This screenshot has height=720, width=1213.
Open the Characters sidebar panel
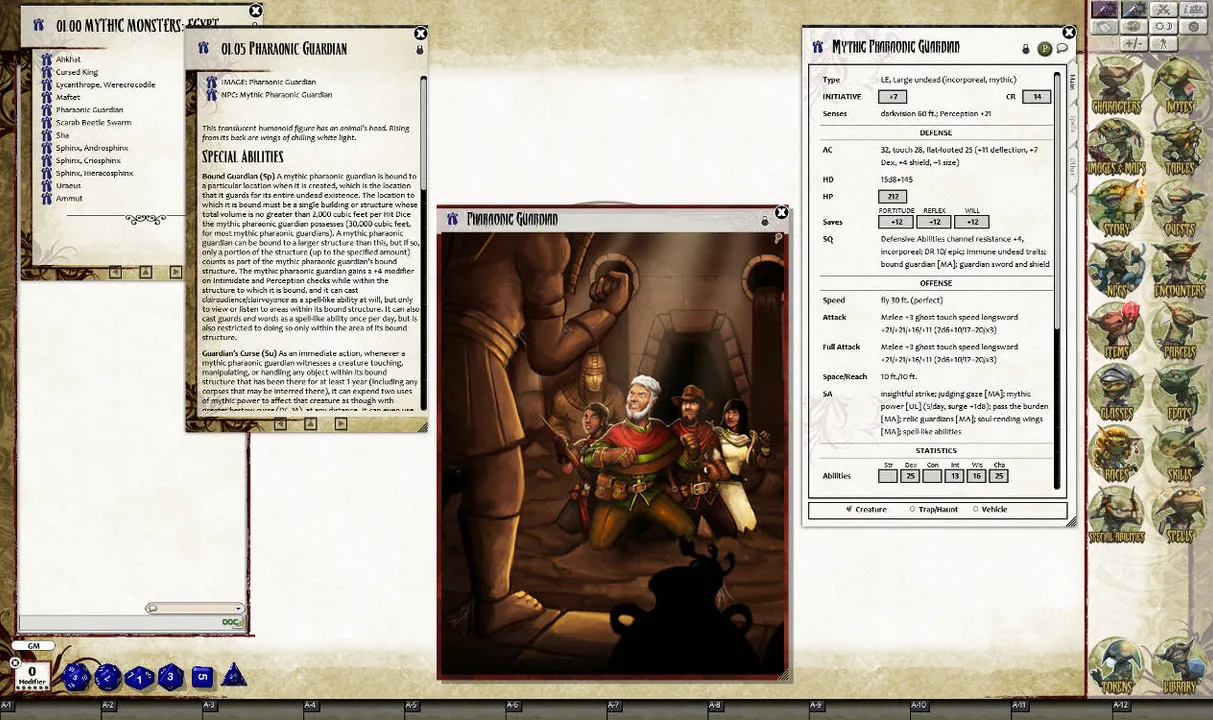(1116, 87)
